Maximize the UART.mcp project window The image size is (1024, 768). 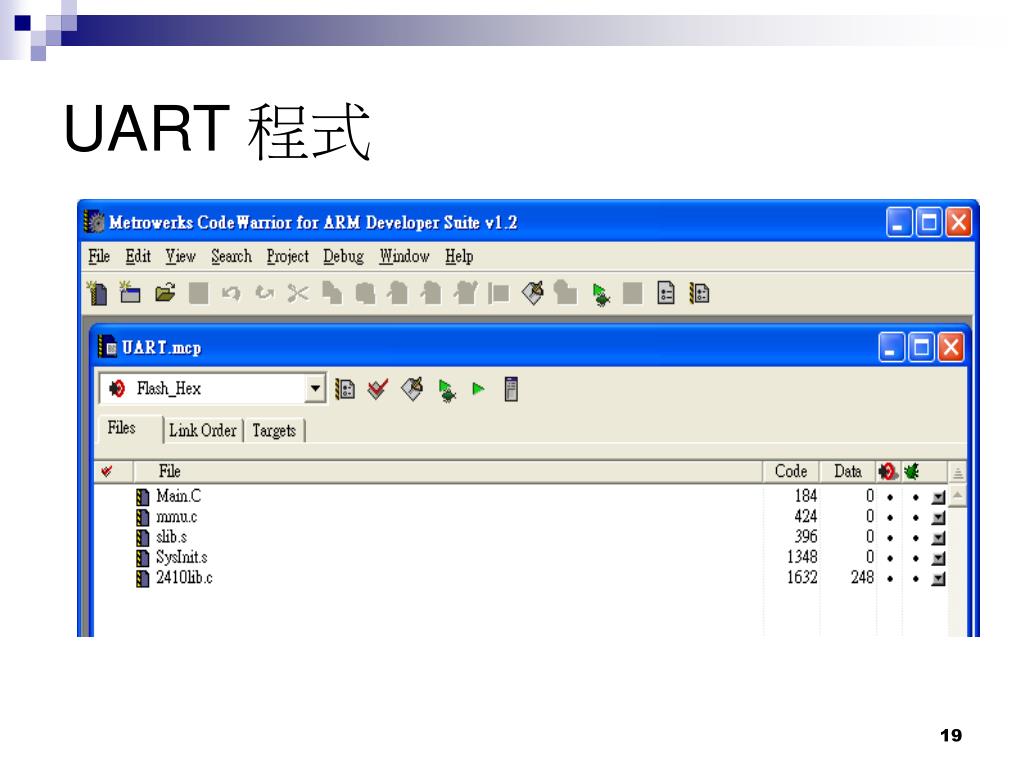921,347
